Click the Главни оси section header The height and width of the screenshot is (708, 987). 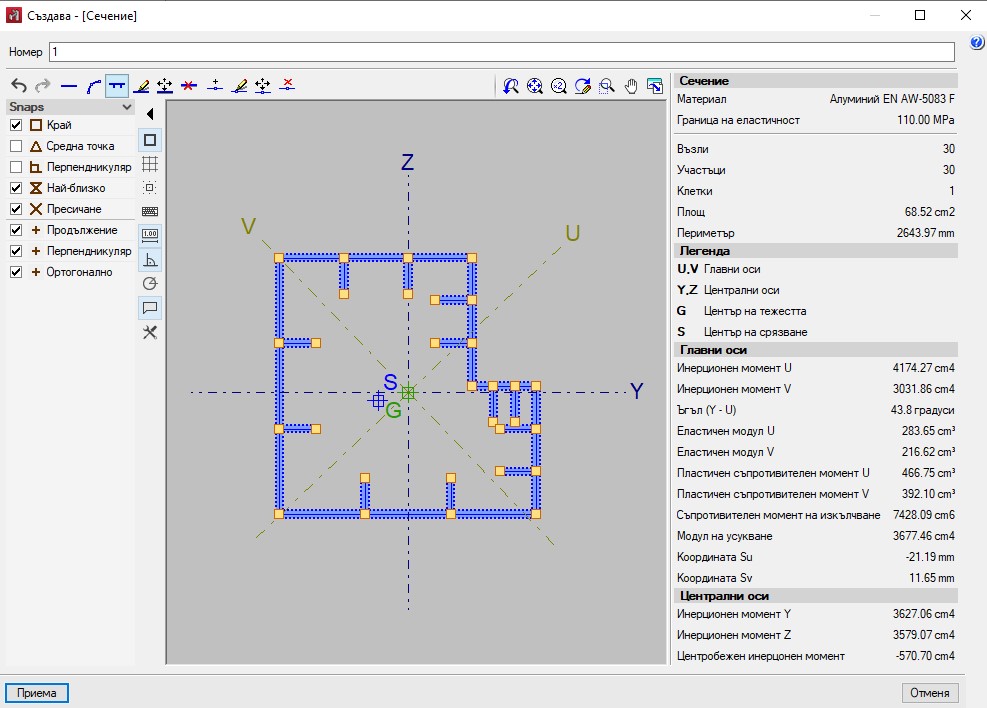pyautogui.click(x=816, y=350)
